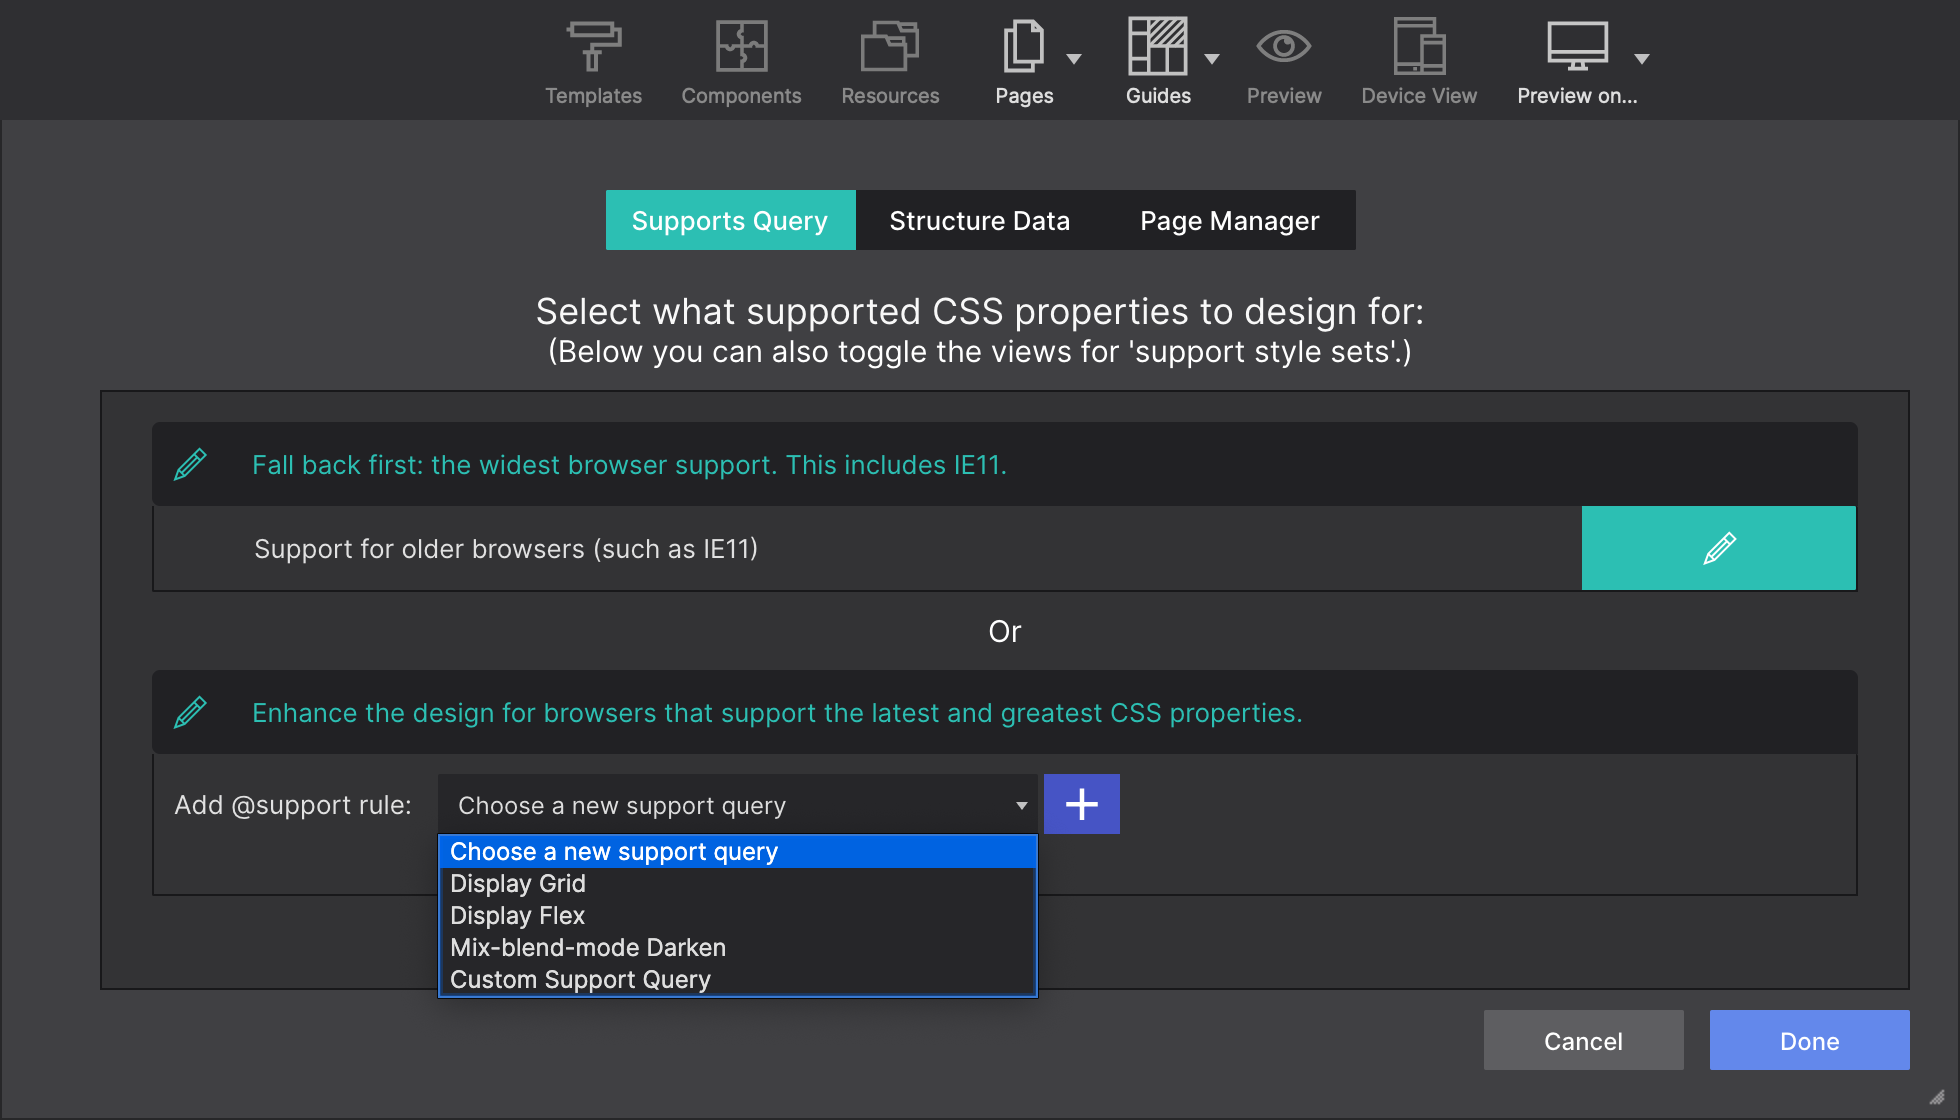Click Support for older browsers row text
The height and width of the screenshot is (1120, 1960).
pos(506,549)
